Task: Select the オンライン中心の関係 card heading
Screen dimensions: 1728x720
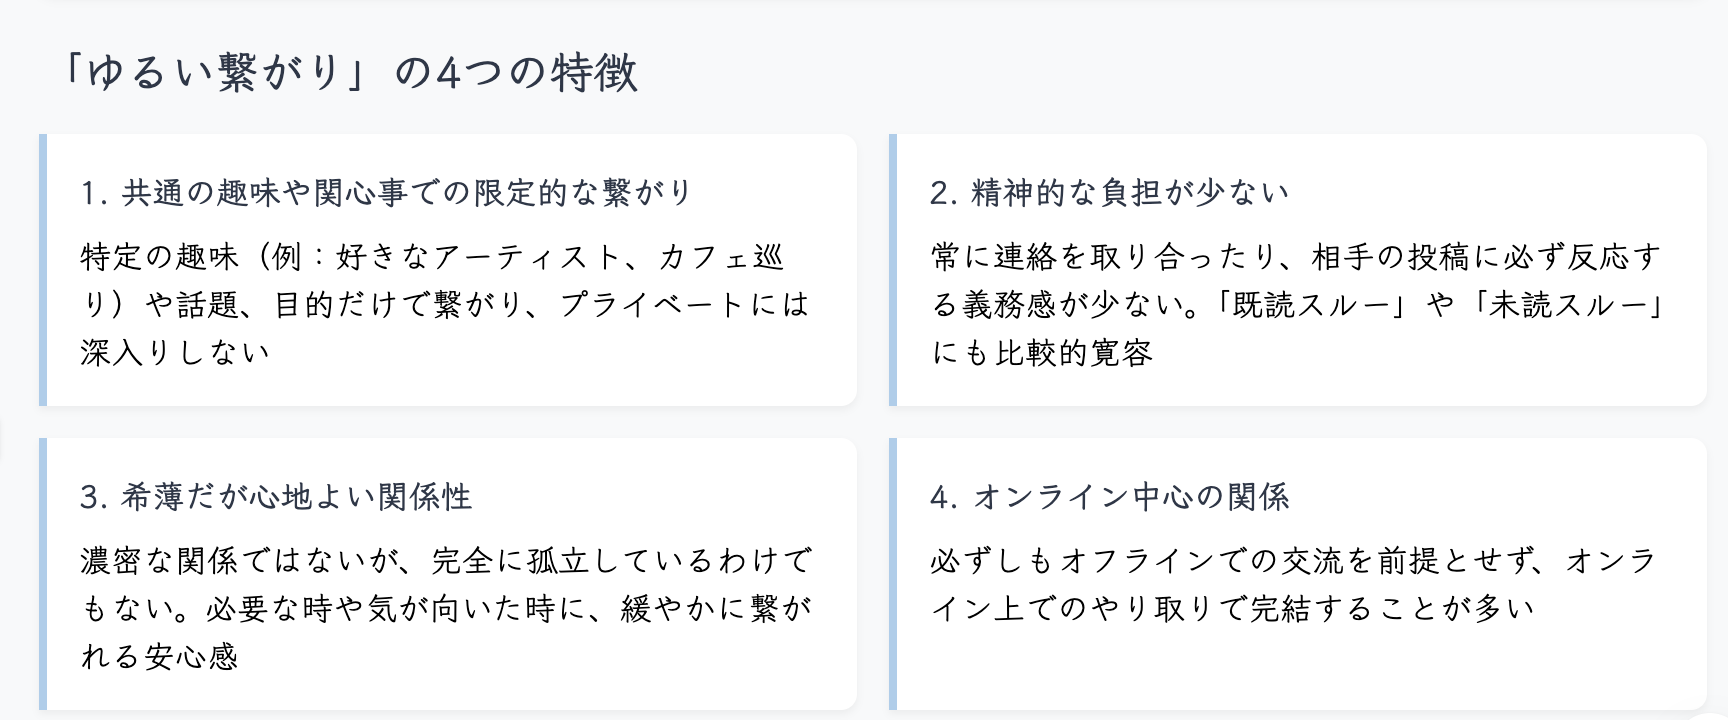Action: (1109, 497)
